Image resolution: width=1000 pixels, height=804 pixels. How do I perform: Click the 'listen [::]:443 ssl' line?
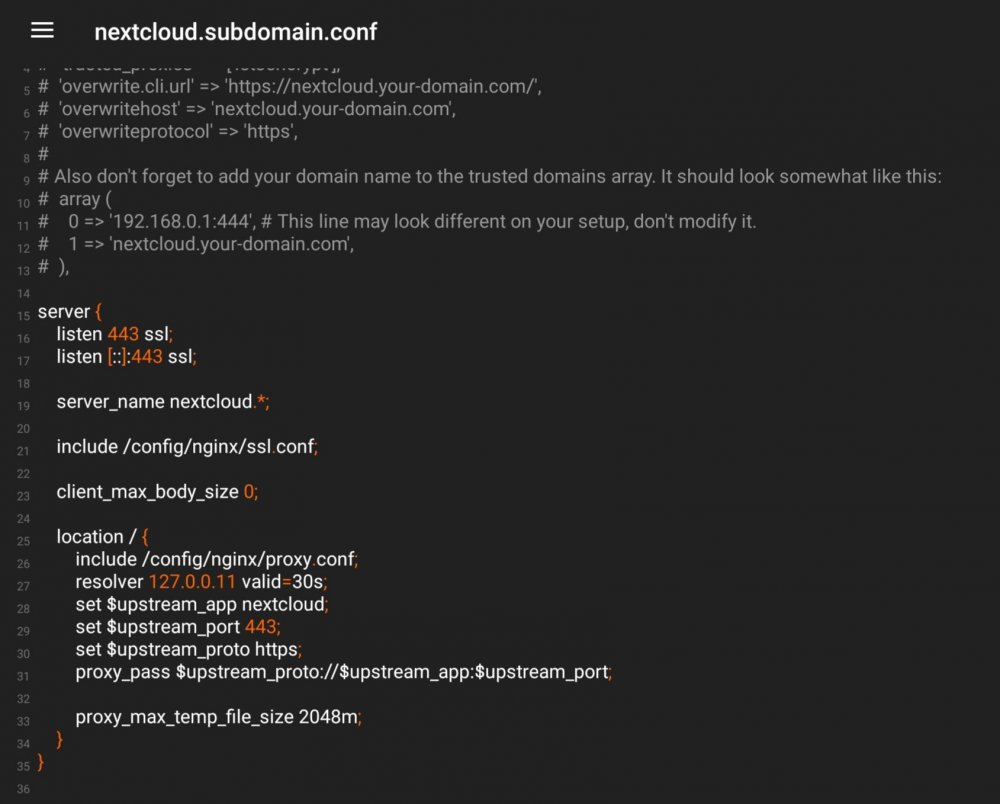coord(126,356)
